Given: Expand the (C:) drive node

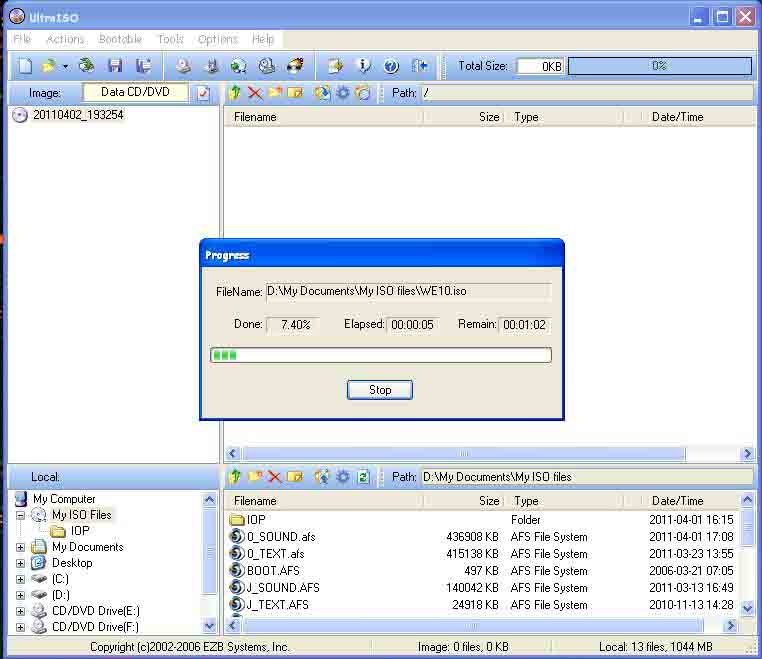Looking at the screenshot, I should point(20,579).
